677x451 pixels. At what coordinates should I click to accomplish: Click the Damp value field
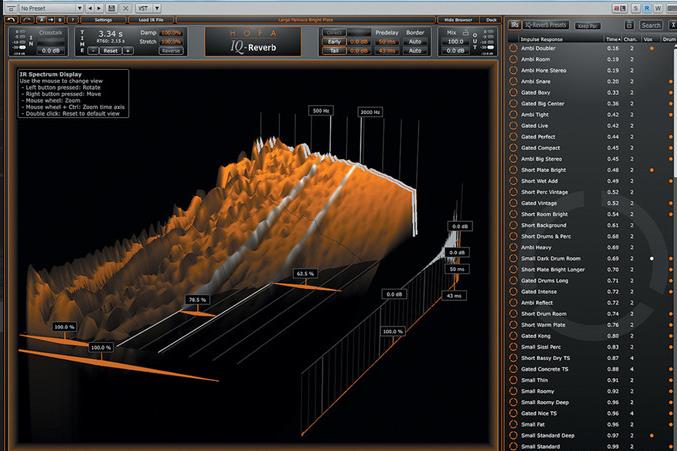tap(171, 33)
